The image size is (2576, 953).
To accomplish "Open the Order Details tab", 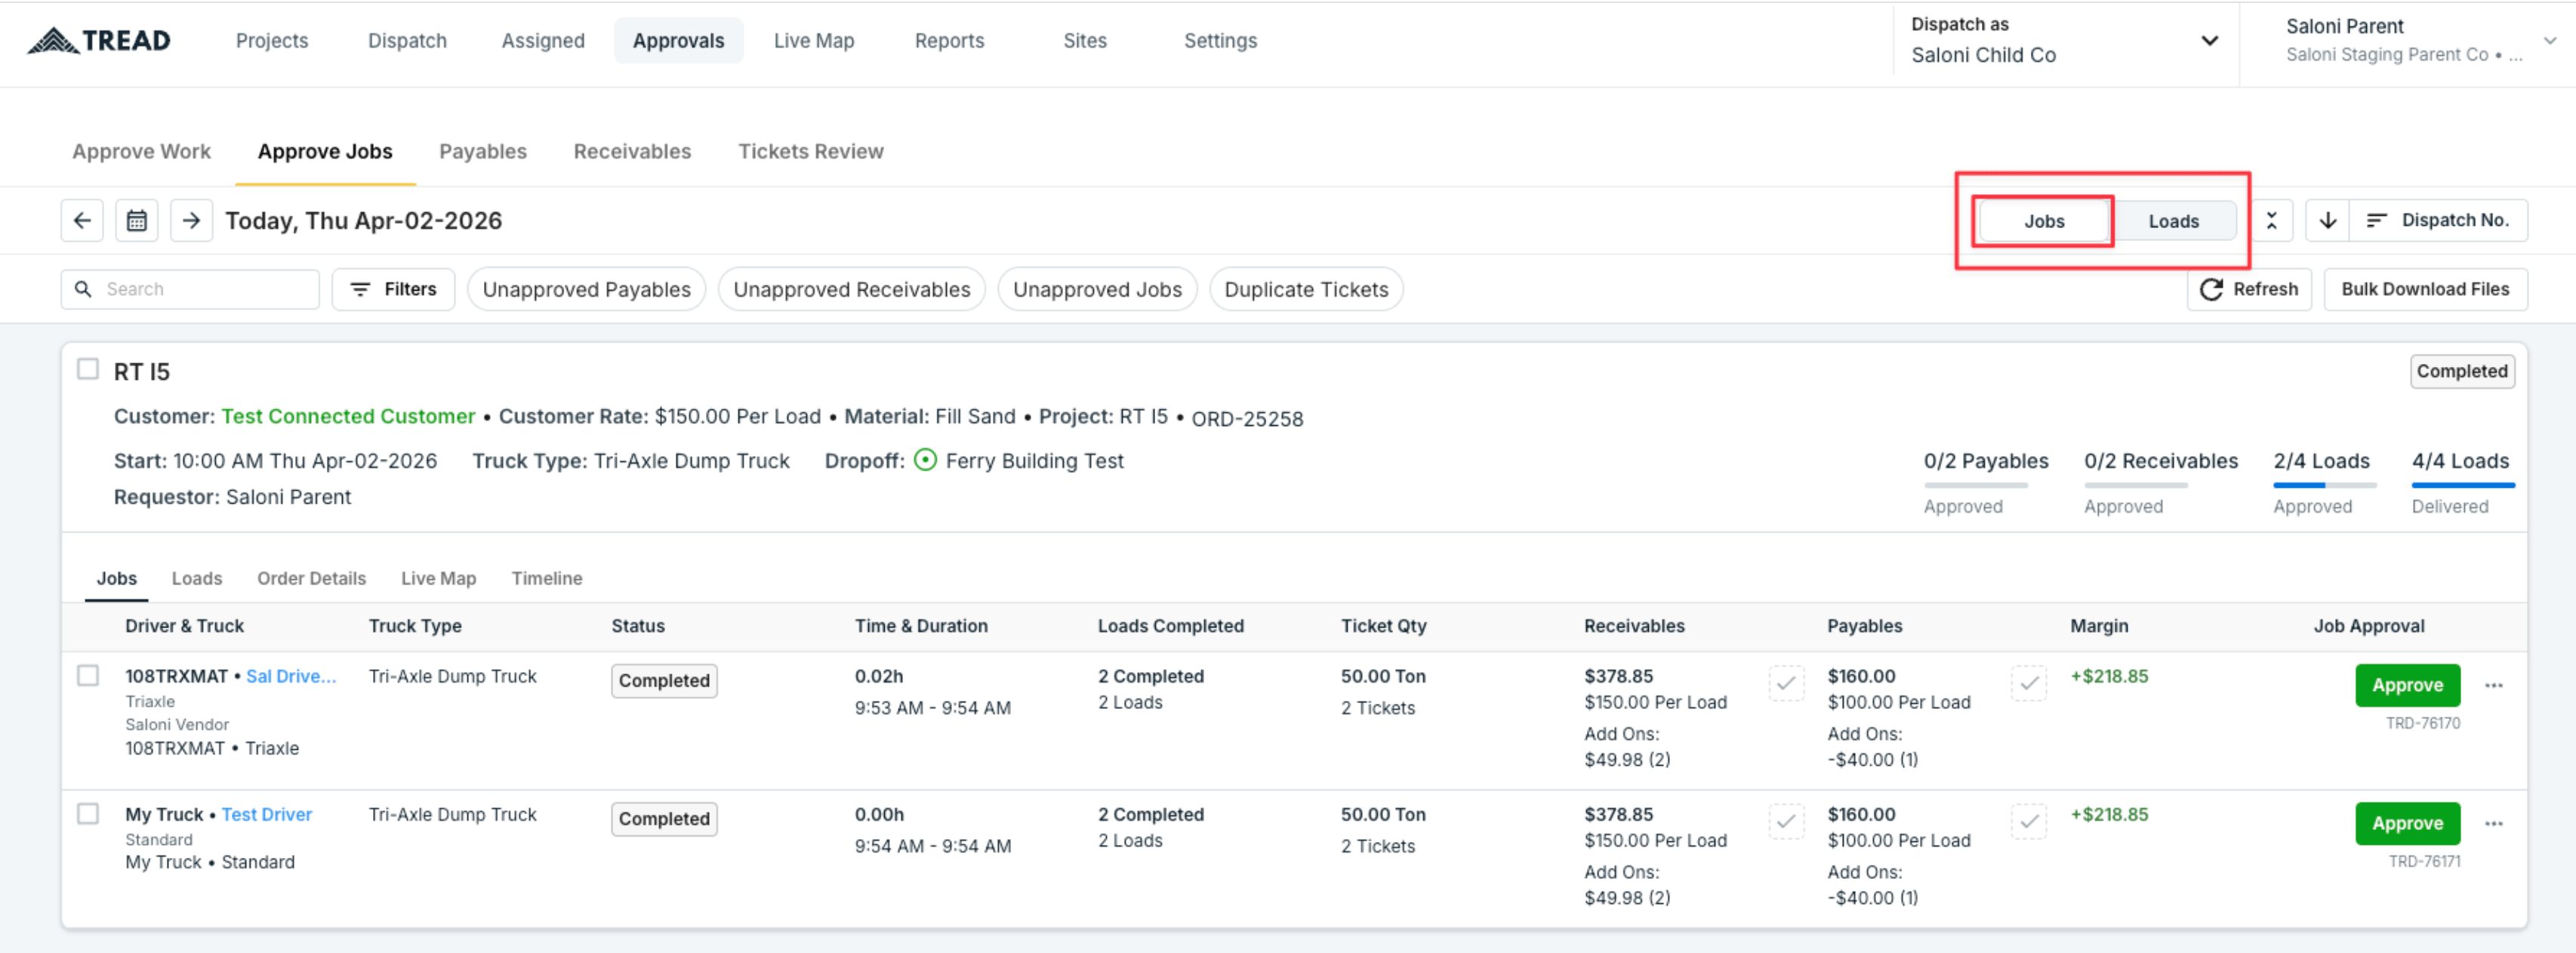I will pyautogui.click(x=311, y=578).
